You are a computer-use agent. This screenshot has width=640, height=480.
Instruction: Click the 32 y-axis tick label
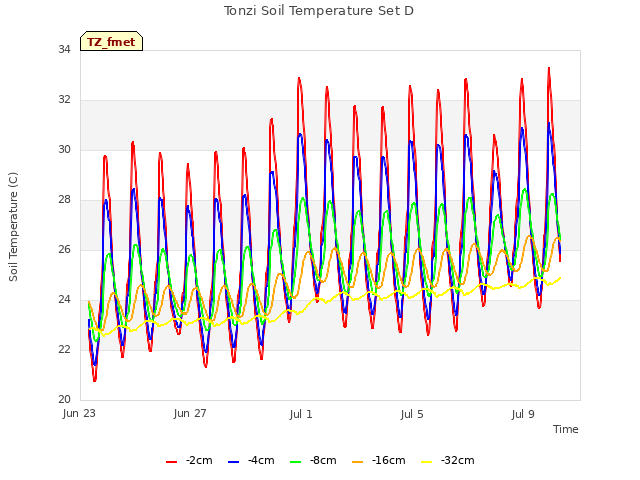[x=64, y=100]
